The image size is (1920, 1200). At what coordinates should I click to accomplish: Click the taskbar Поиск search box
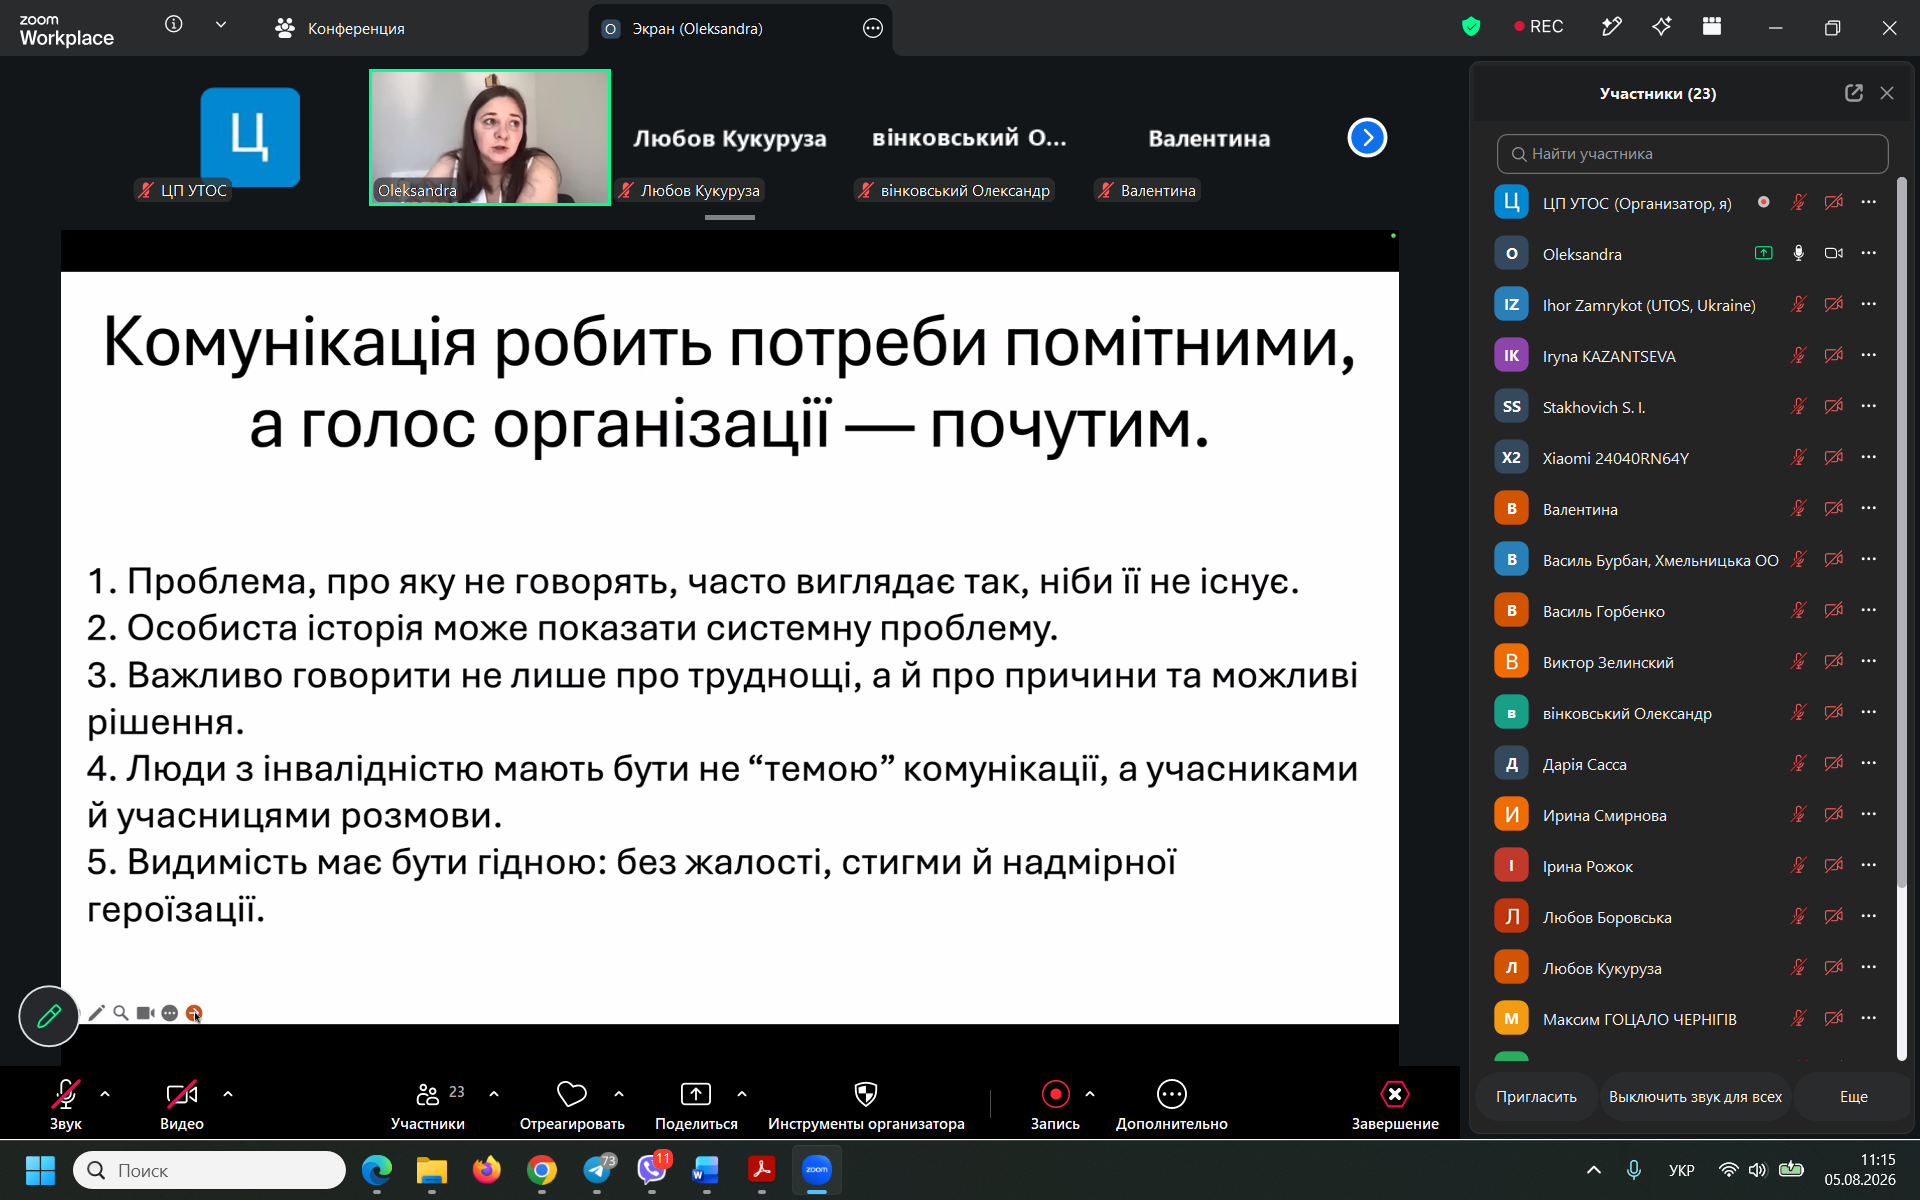pyautogui.click(x=210, y=1170)
